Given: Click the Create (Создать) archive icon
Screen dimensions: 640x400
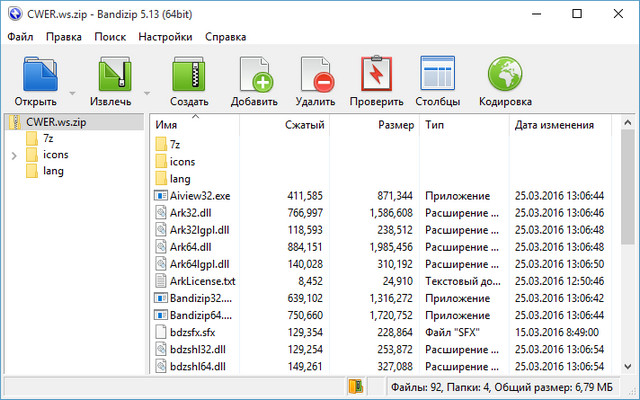Looking at the screenshot, I should pos(189,75).
